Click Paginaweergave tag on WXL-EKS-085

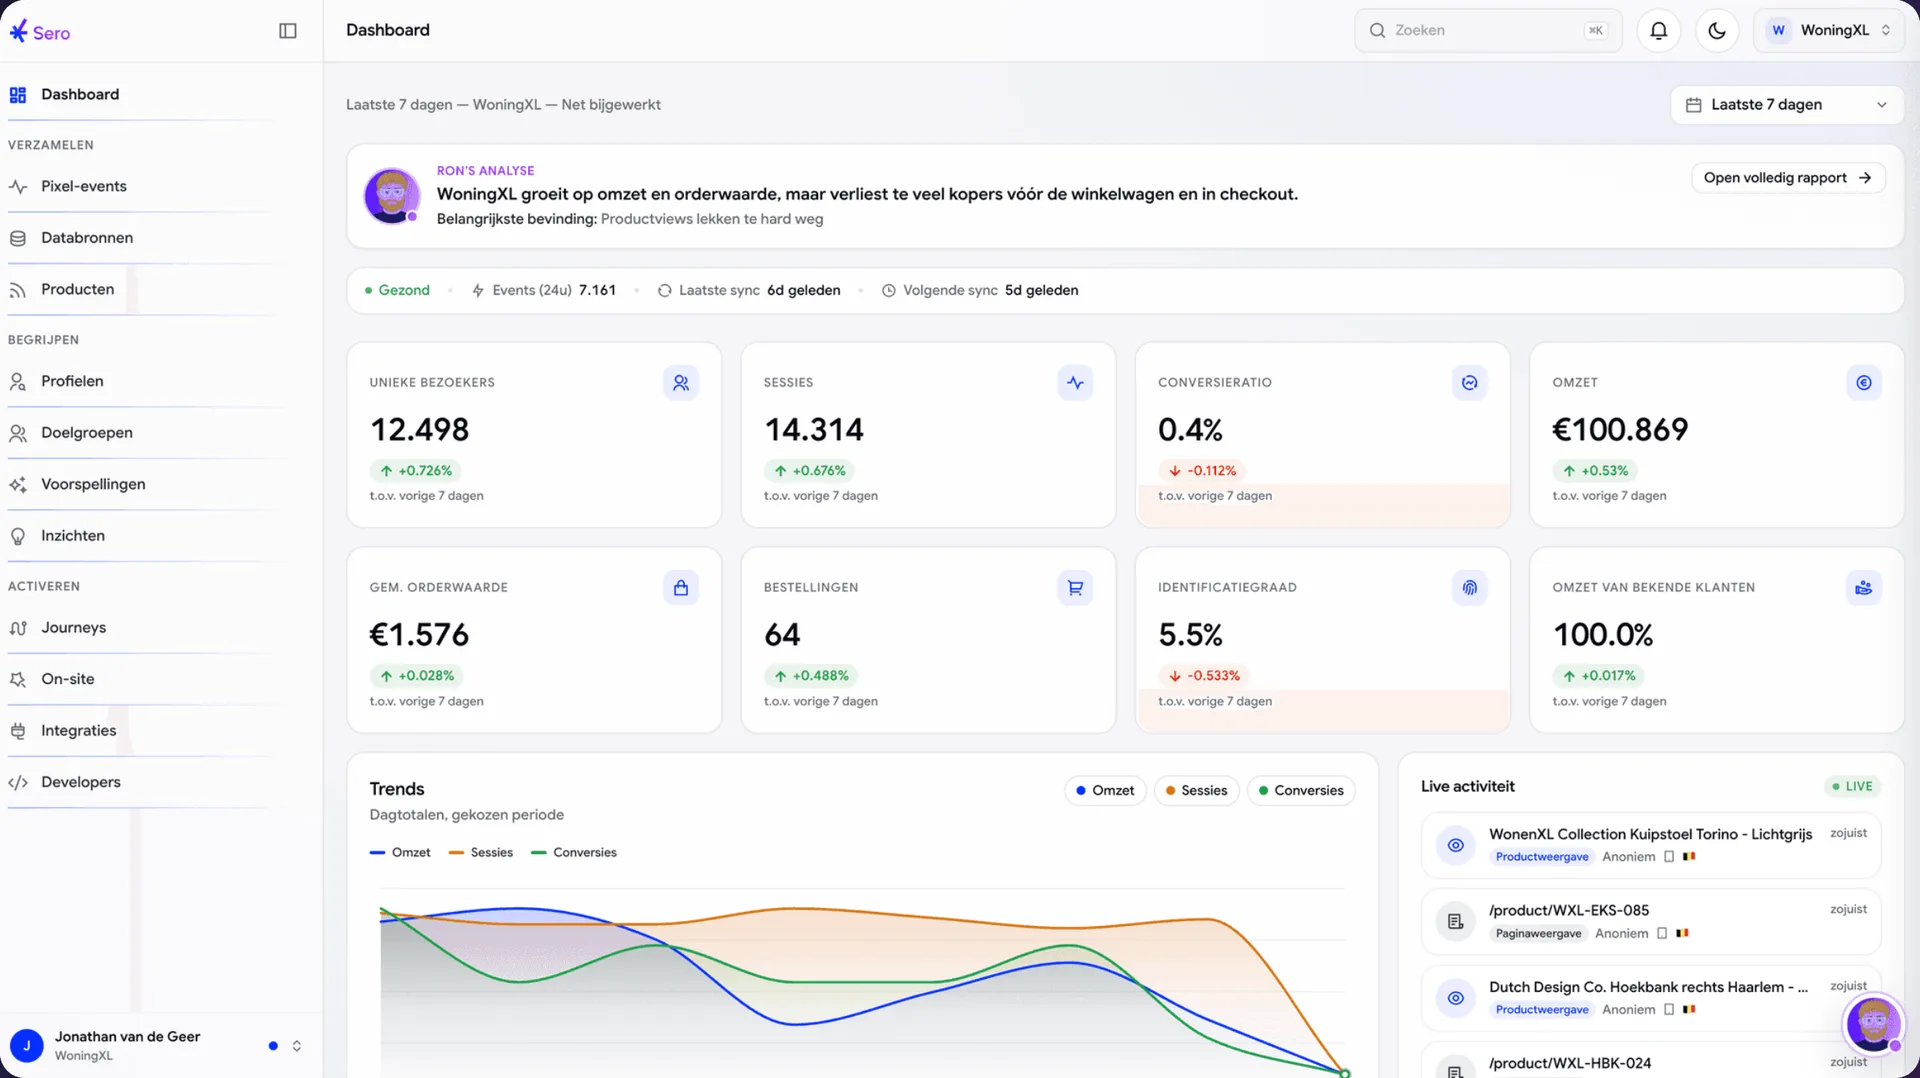(x=1538, y=934)
